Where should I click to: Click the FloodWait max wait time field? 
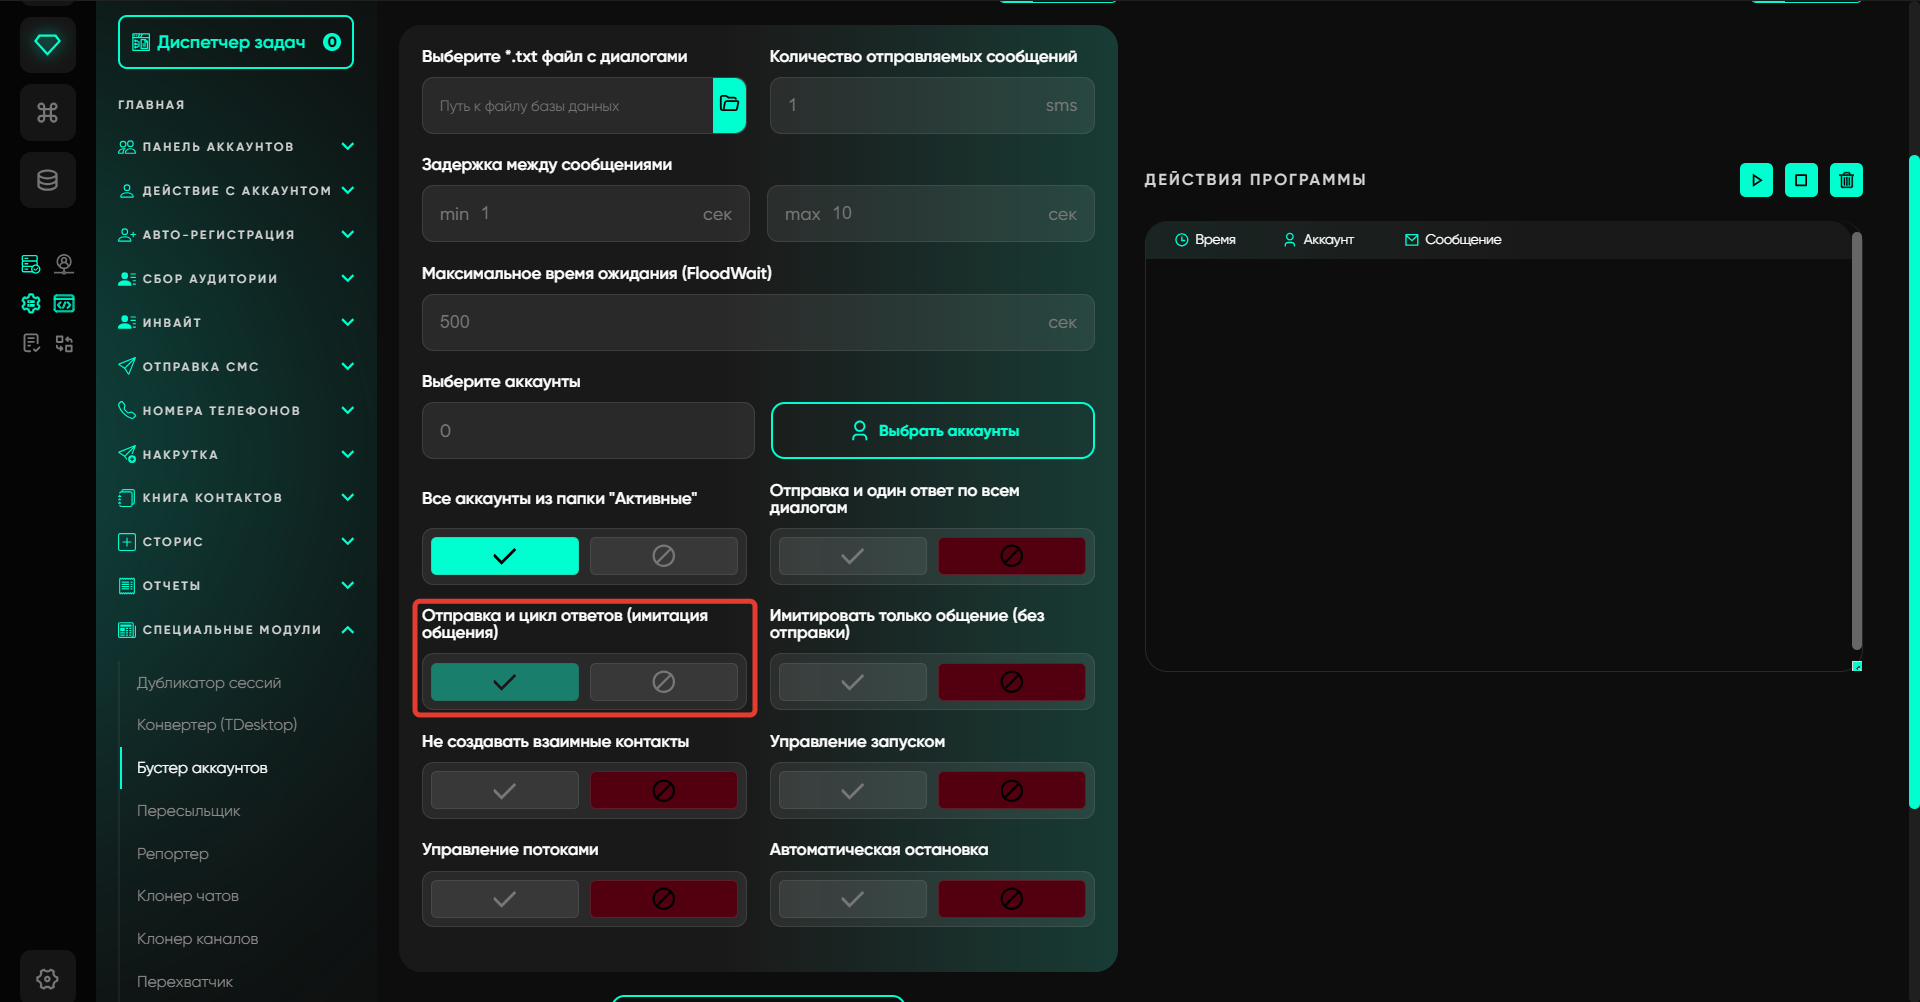(x=740, y=322)
